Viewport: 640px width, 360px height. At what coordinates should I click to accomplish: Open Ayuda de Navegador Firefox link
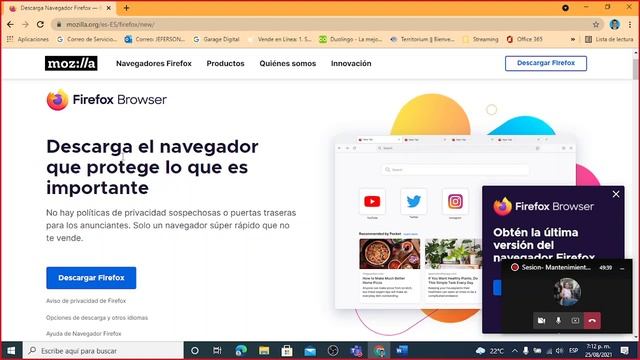[x=83, y=333]
